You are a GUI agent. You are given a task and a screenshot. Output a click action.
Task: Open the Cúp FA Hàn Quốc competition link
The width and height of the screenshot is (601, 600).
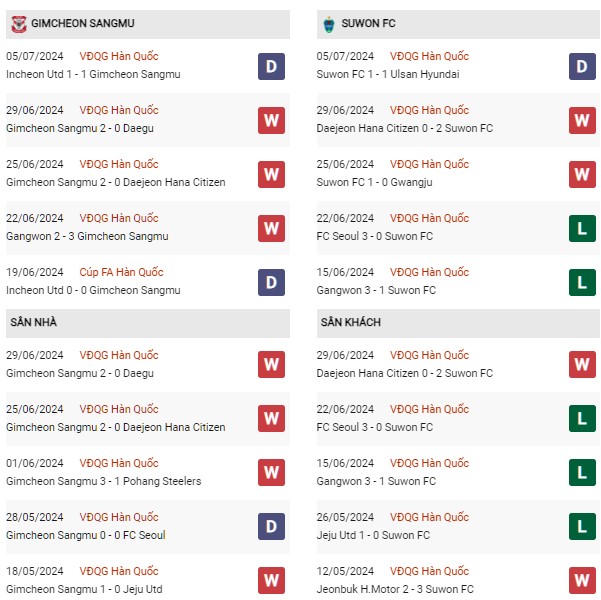(121, 272)
